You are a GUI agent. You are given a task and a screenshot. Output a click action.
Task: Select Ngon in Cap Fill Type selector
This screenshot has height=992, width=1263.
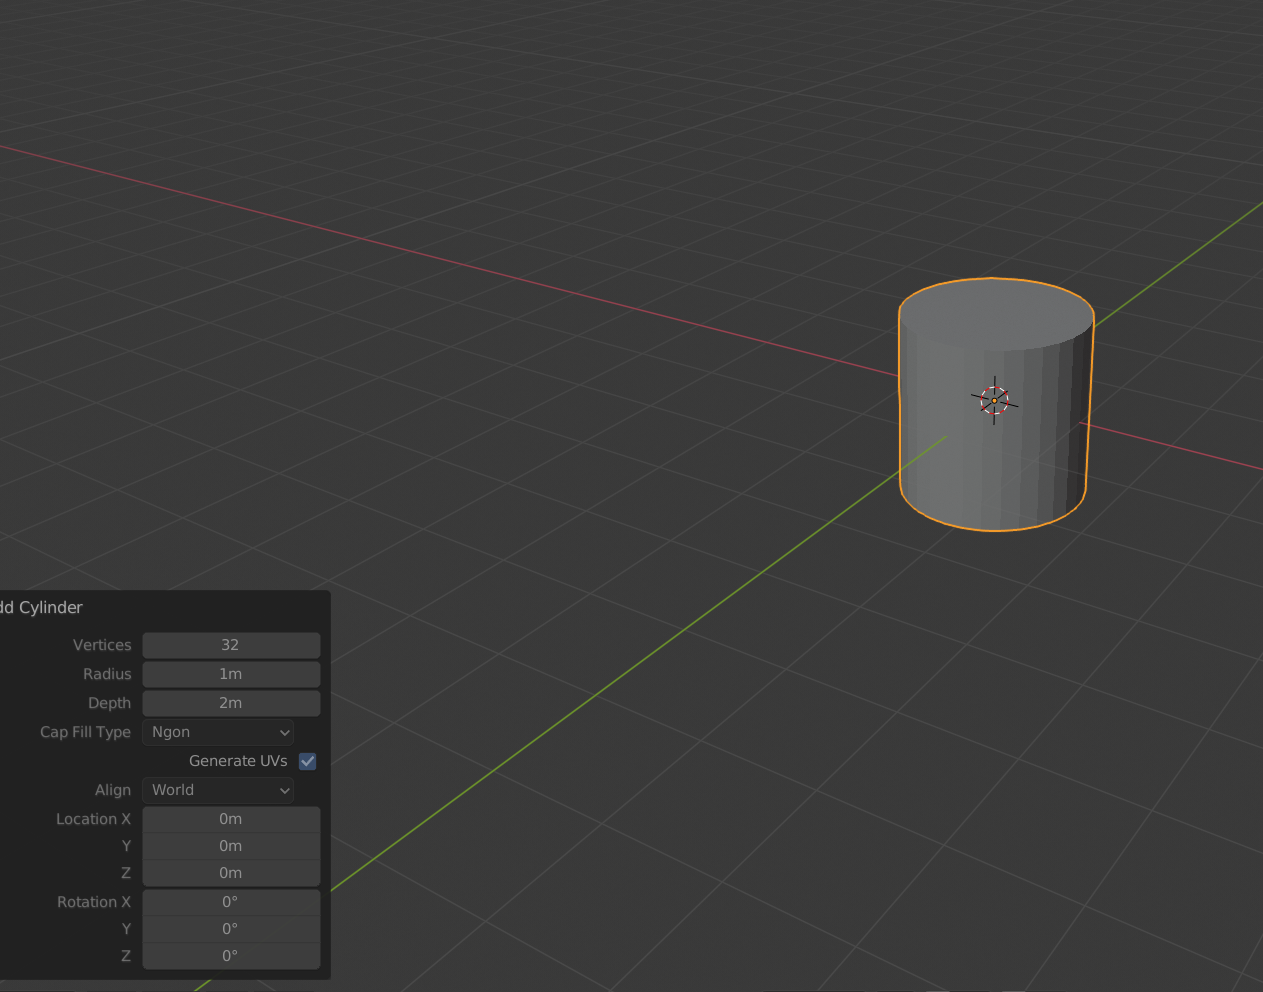(x=217, y=732)
